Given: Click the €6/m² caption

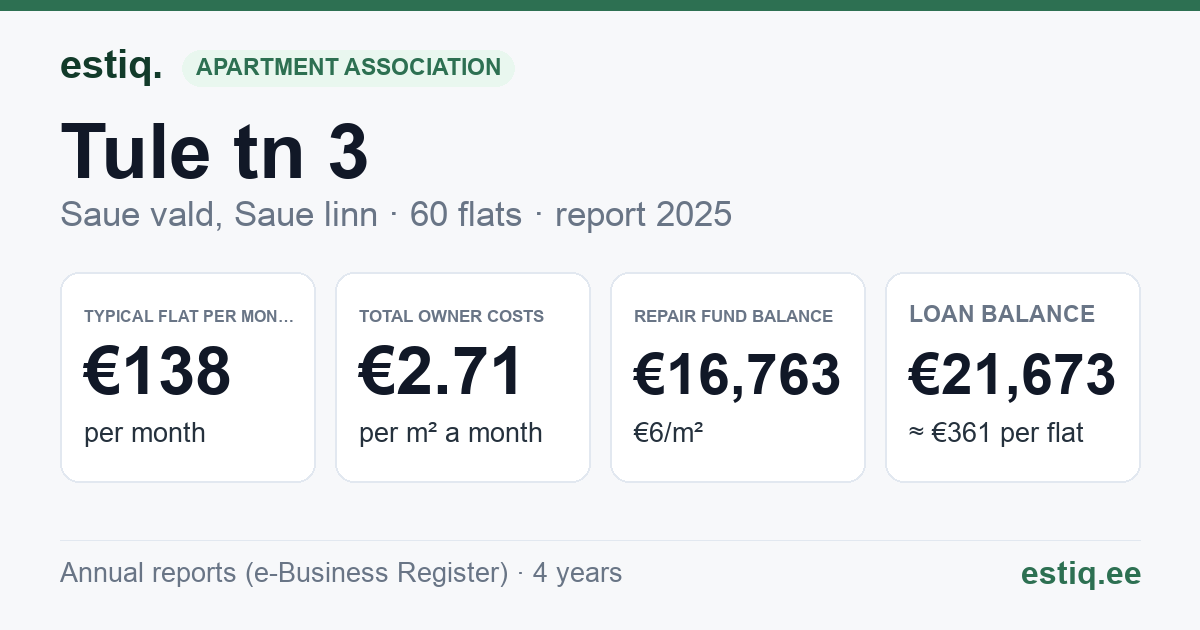Looking at the screenshot, I should [x=668, y=433].
